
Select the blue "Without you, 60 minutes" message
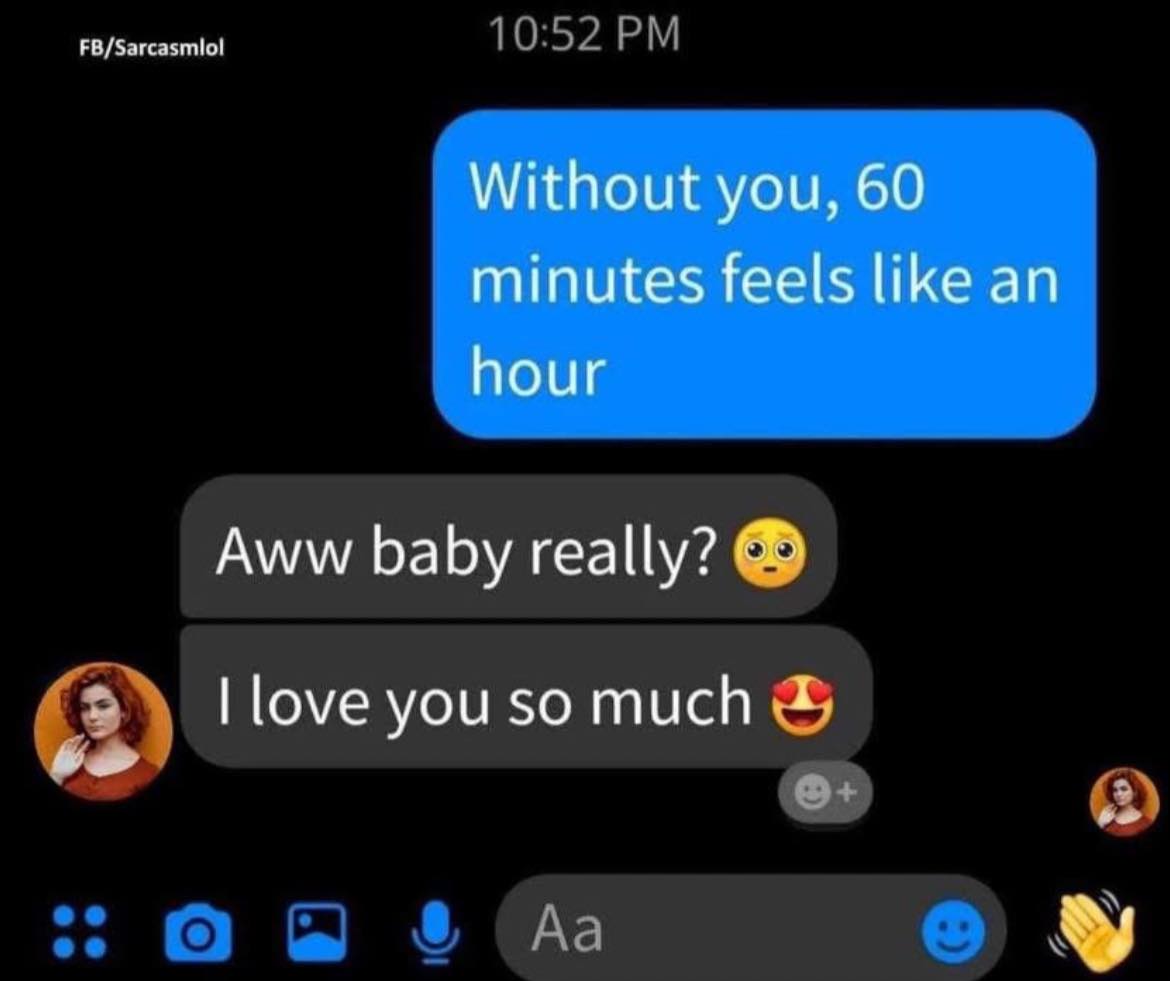pos(765,274)
